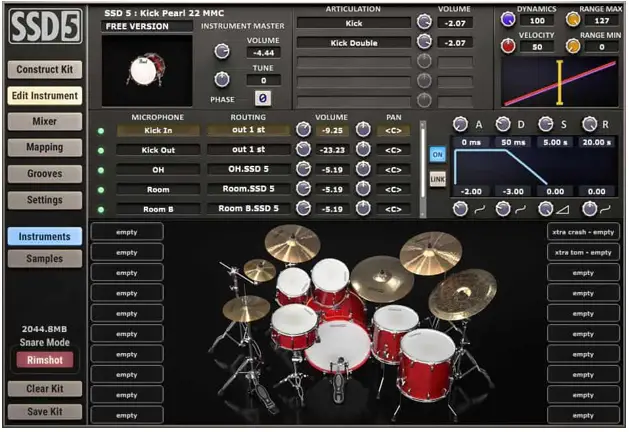This screenshot has height=432, width=629.
Task: Click the Kick Out pan knob
Action: (363, 149)
